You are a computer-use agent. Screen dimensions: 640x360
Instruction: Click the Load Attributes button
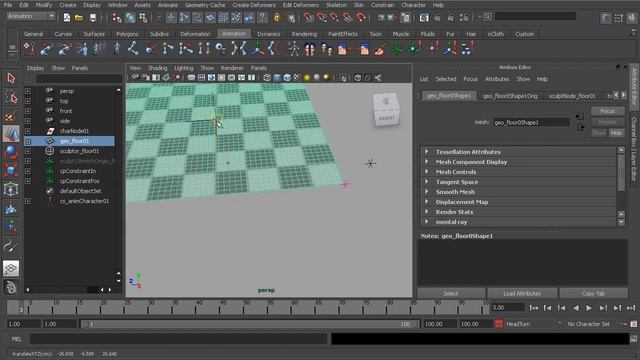[522, 293]
